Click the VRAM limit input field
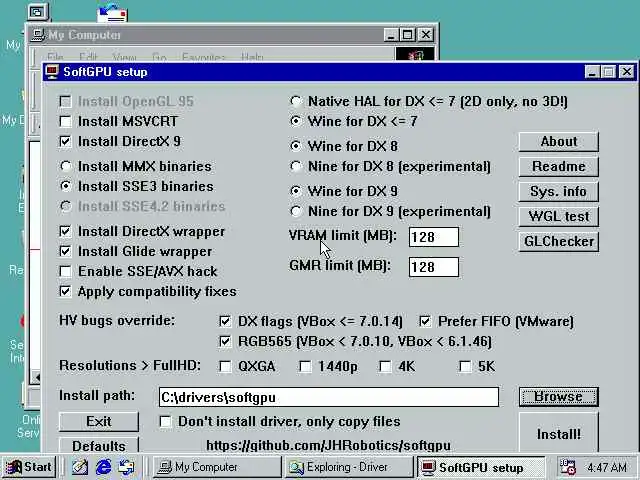Viewport: 640px width, 480px height. (433, 237)
